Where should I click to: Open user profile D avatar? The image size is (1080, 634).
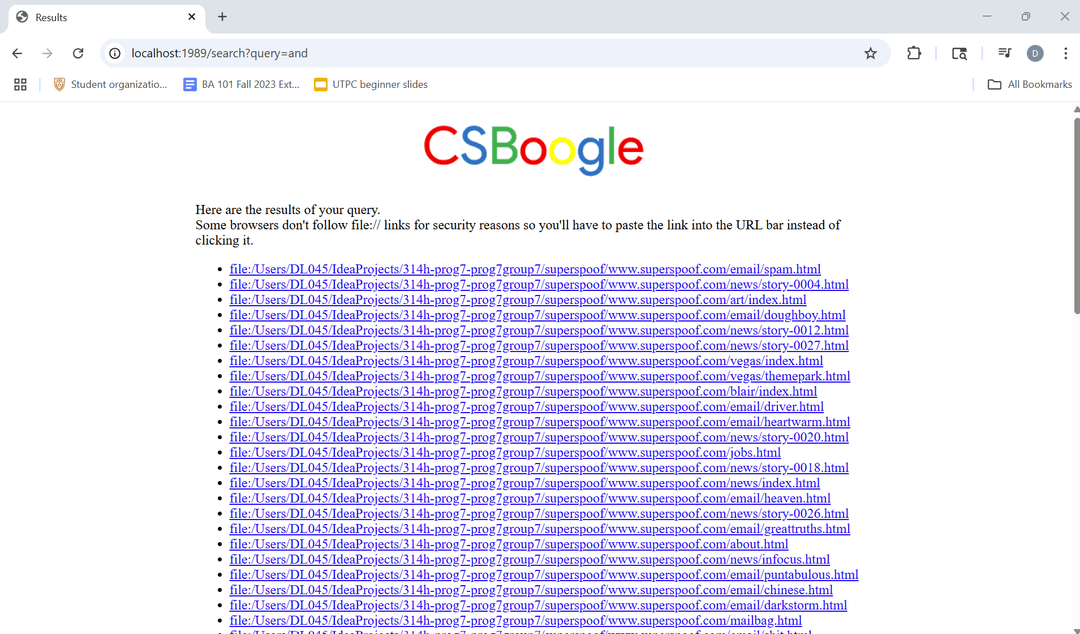[1035, 53]
